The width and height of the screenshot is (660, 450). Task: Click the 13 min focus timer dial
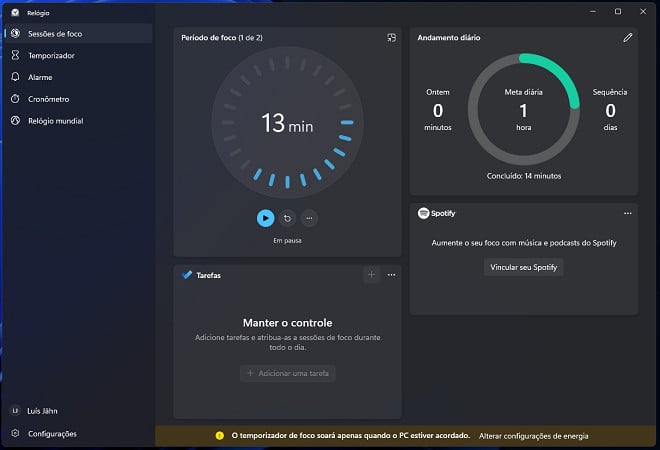pyautogui.click(x=287, y=123)
